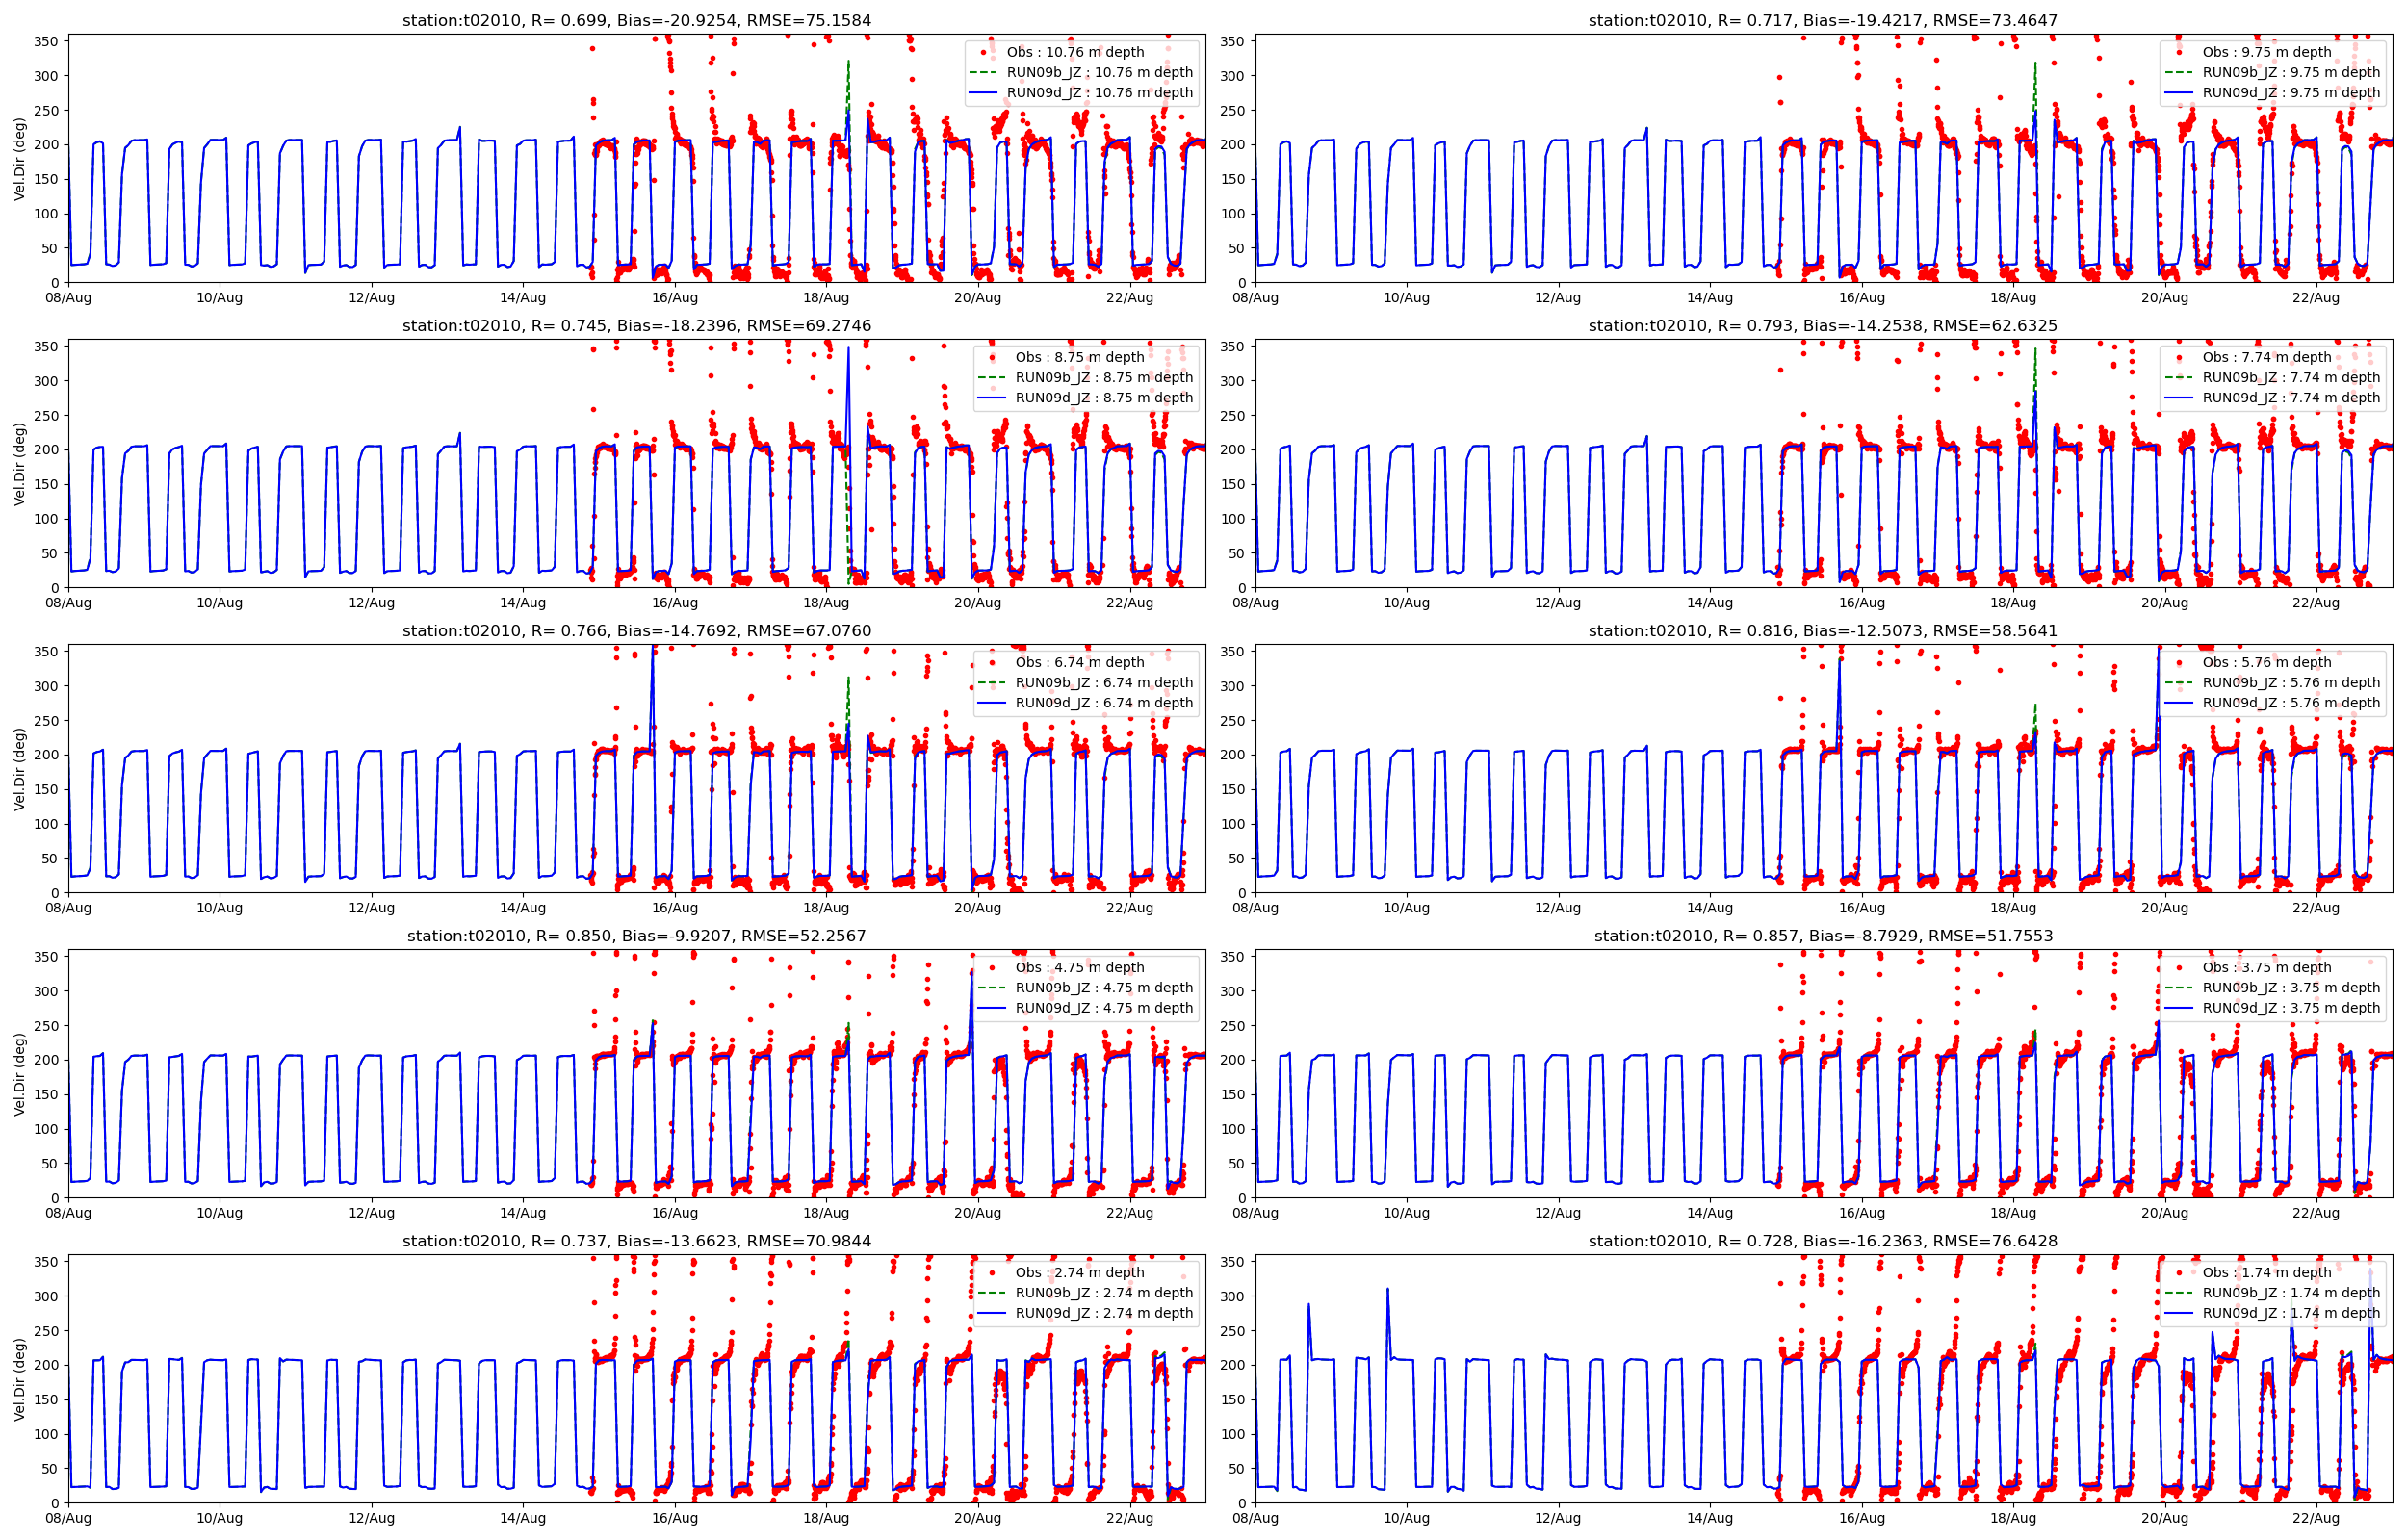2407x1540 pixels.
Task: Click blue line marker for RUN09d_JZ 8.75 m legend
Action: pyautogui.click(x=992, y=397)
